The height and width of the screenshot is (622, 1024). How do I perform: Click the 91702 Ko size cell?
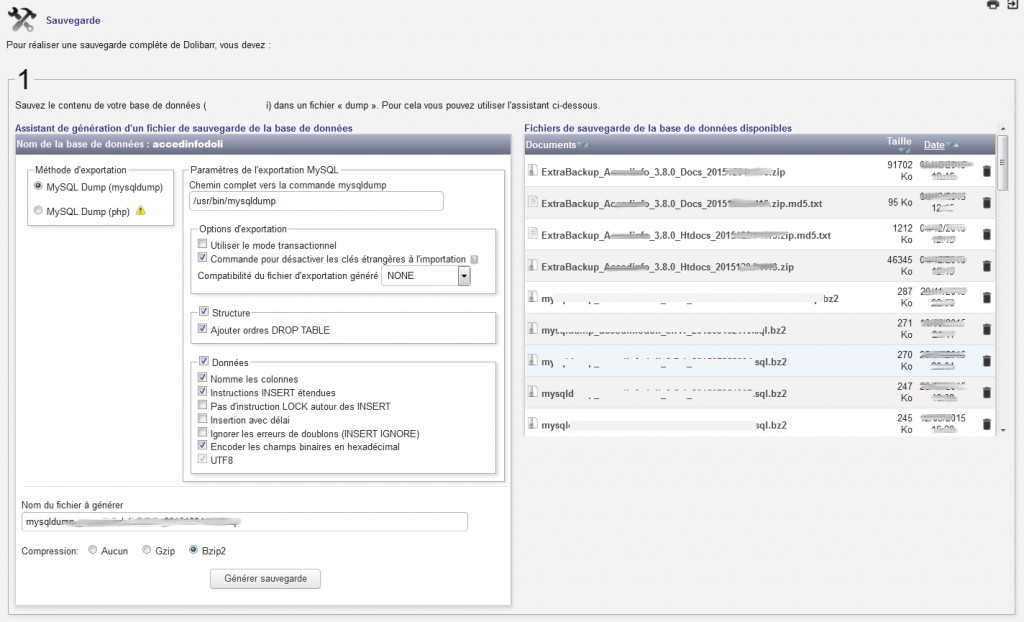coord(899,171)
